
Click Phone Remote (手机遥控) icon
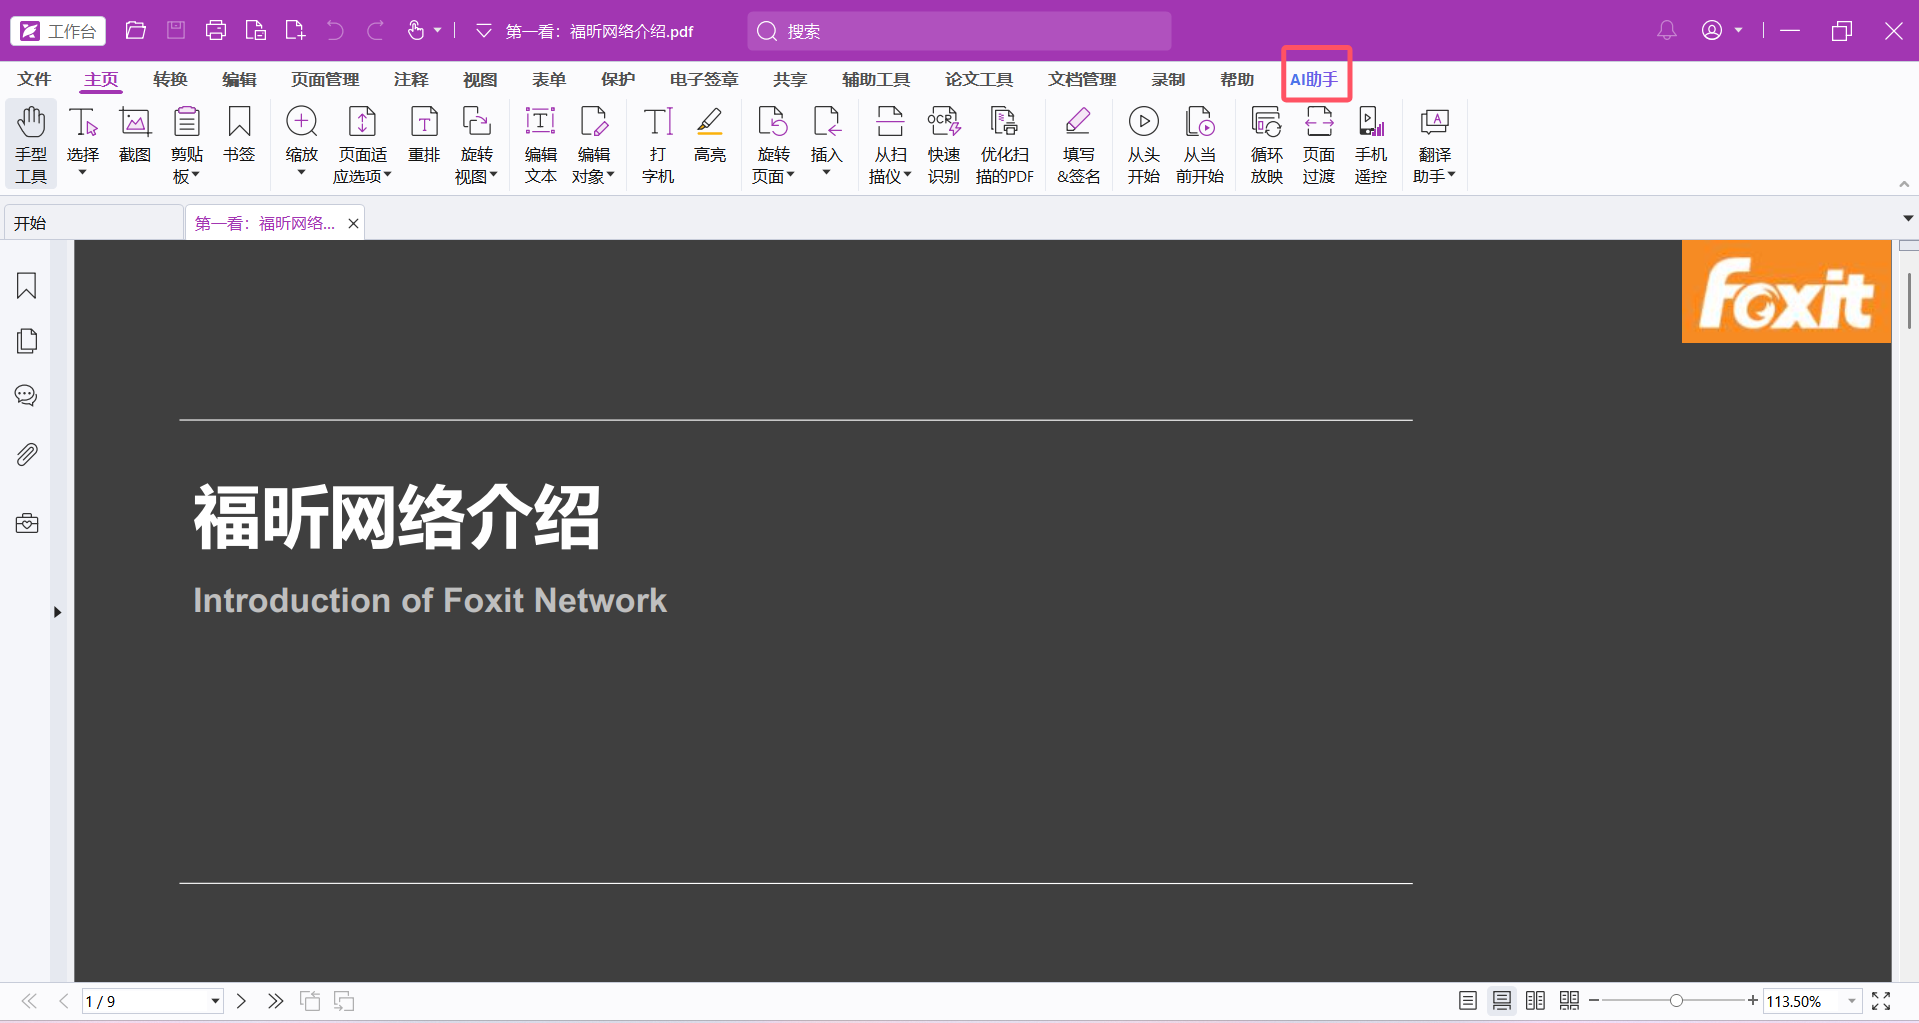point(1370,145)
